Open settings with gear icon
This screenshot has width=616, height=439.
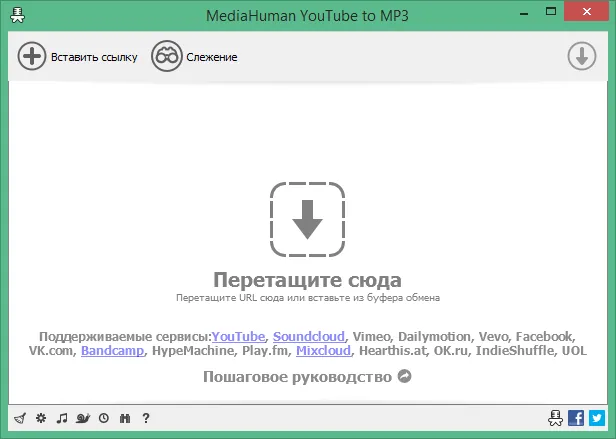(41, 418)
